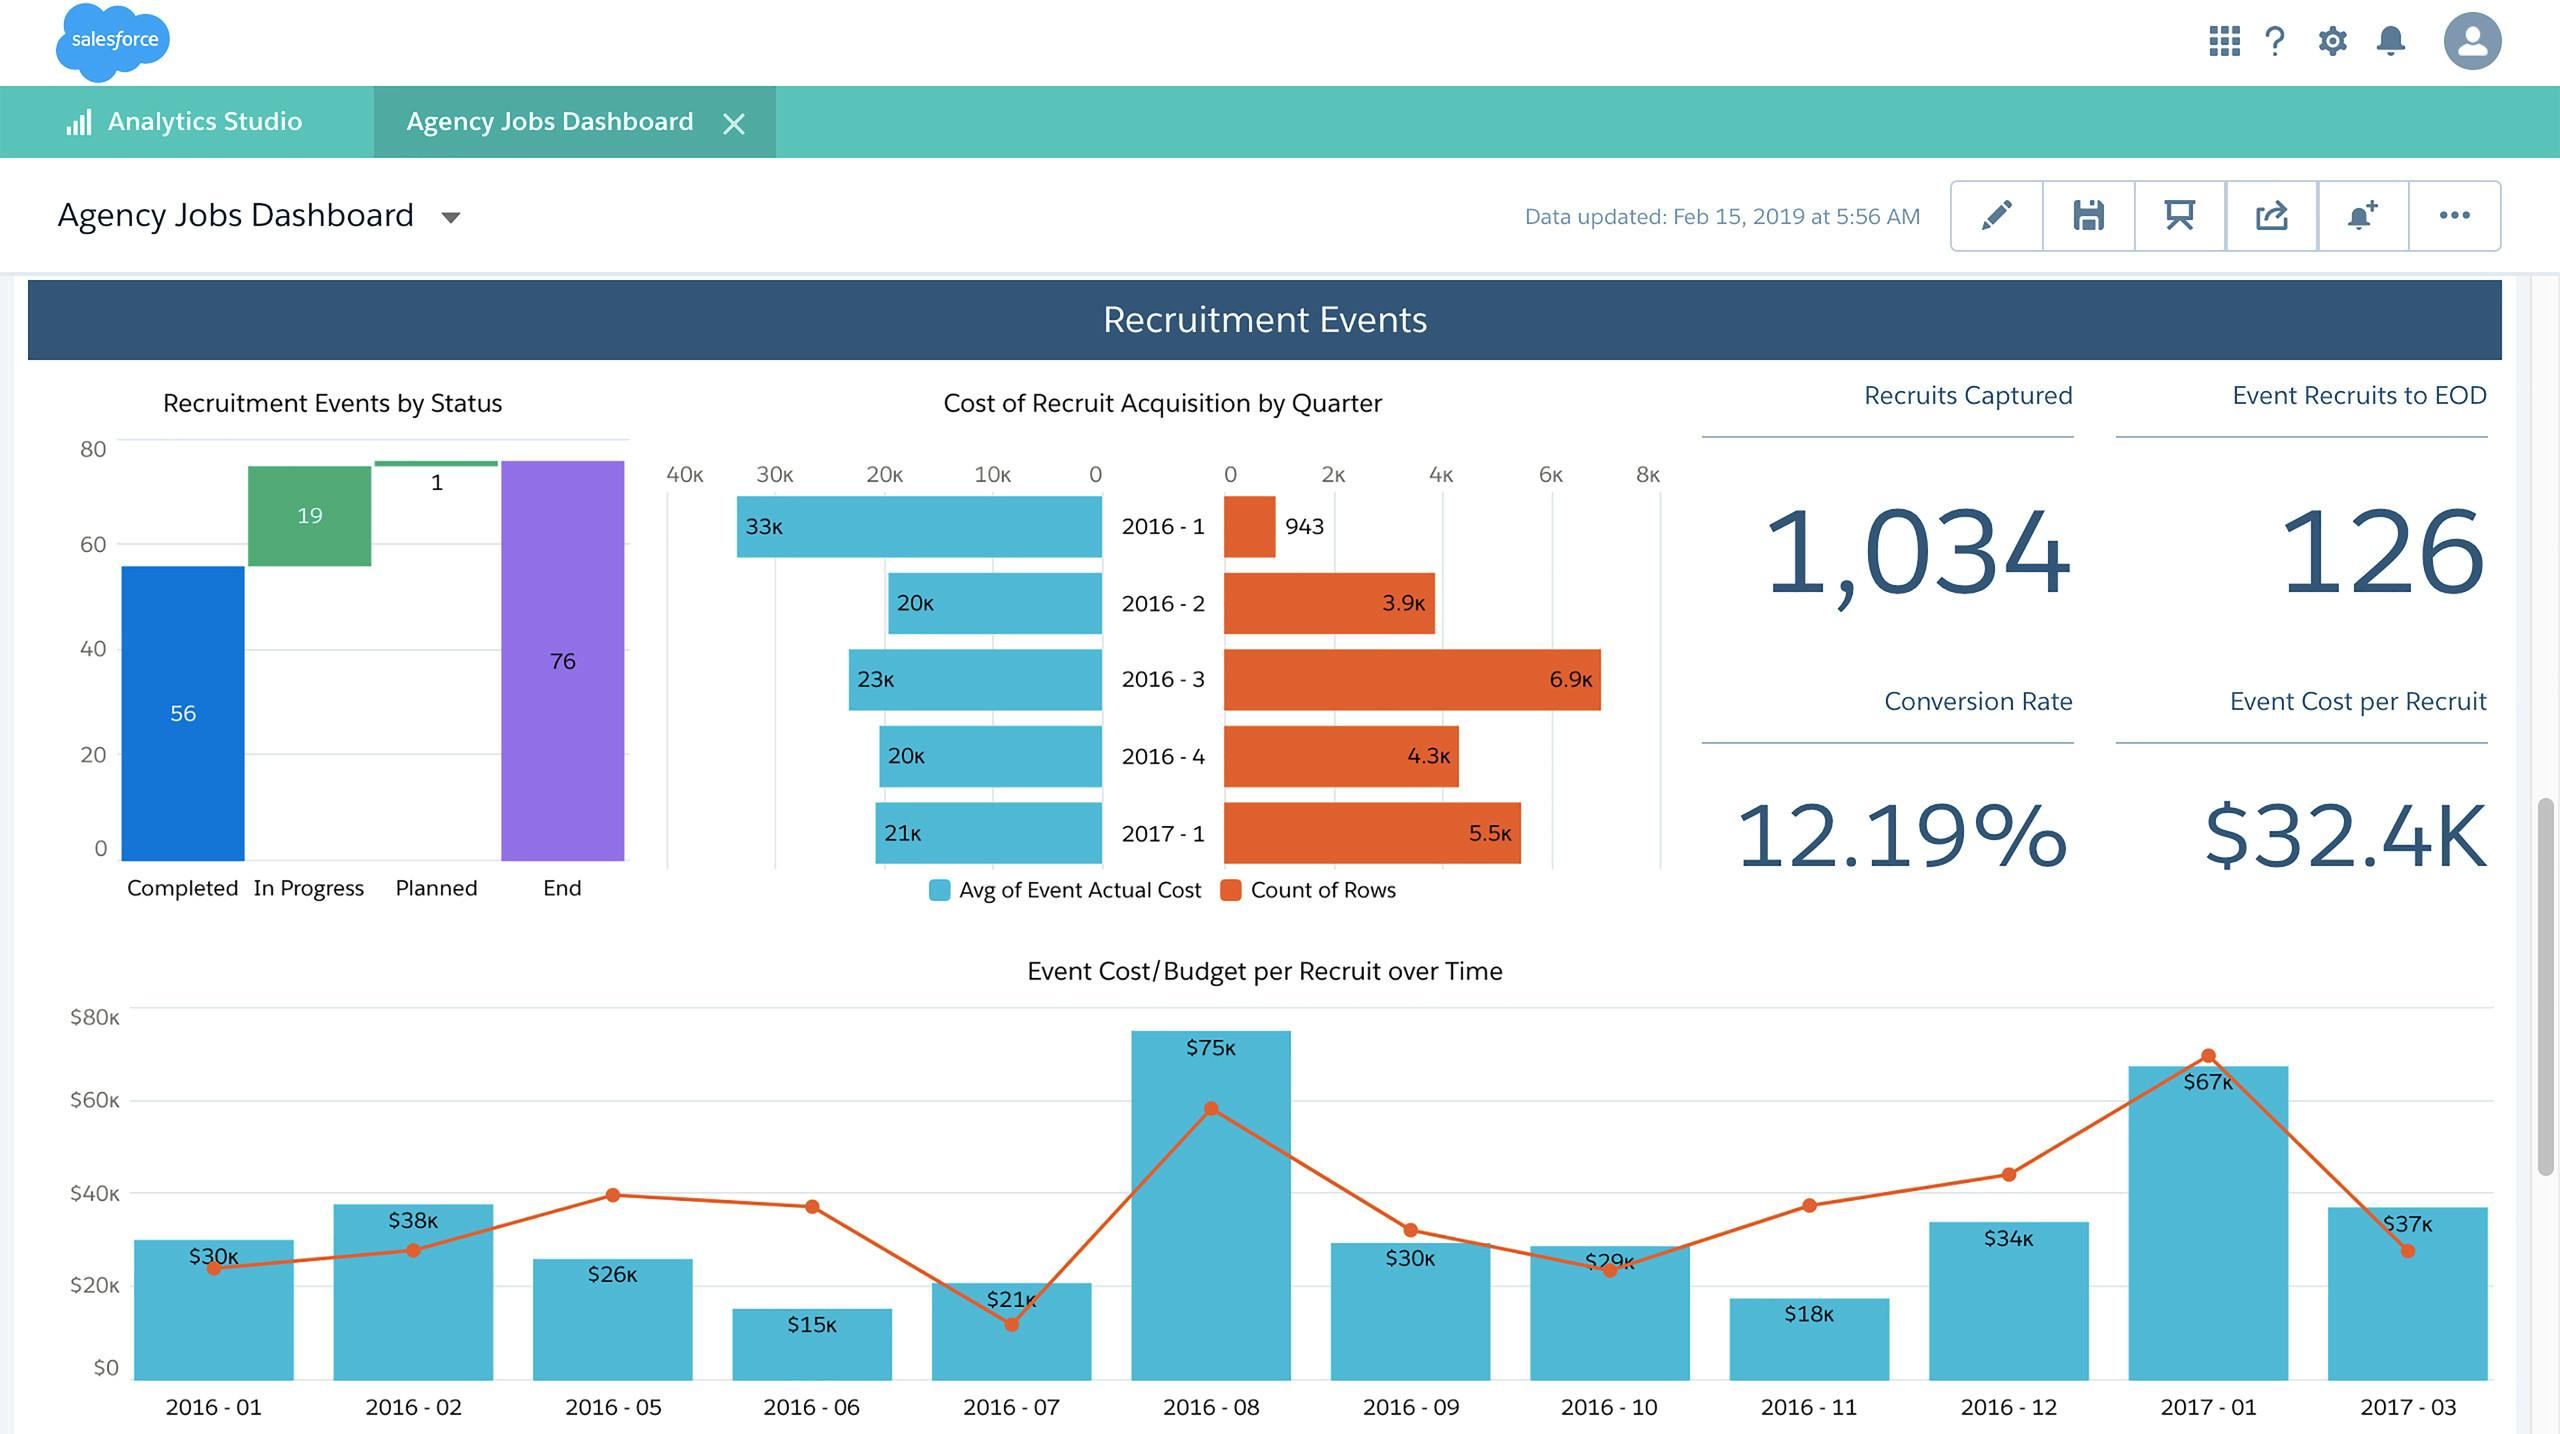This screenshot has height=1434, width=2560.
Task: Select the Agency Jobs Dashboard tab
Action: coord(575,122)
